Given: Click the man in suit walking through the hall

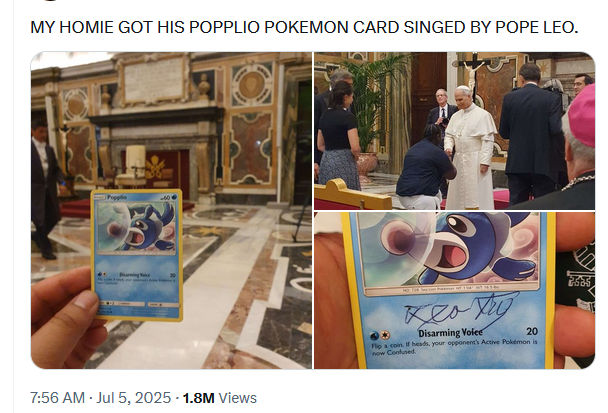Looking at the screenshot, I should (x=46, y=190).
